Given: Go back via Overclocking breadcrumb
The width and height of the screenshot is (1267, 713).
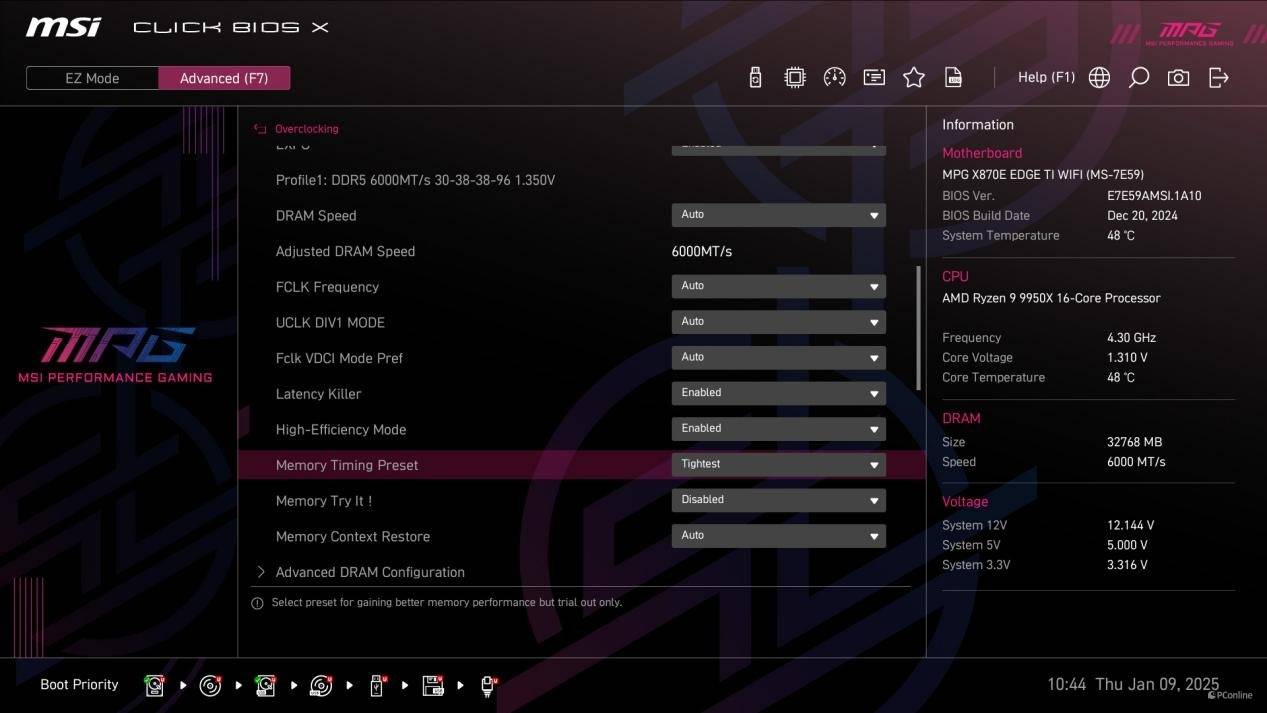Looking at the screenshot, I should click(x=305, y=129).
